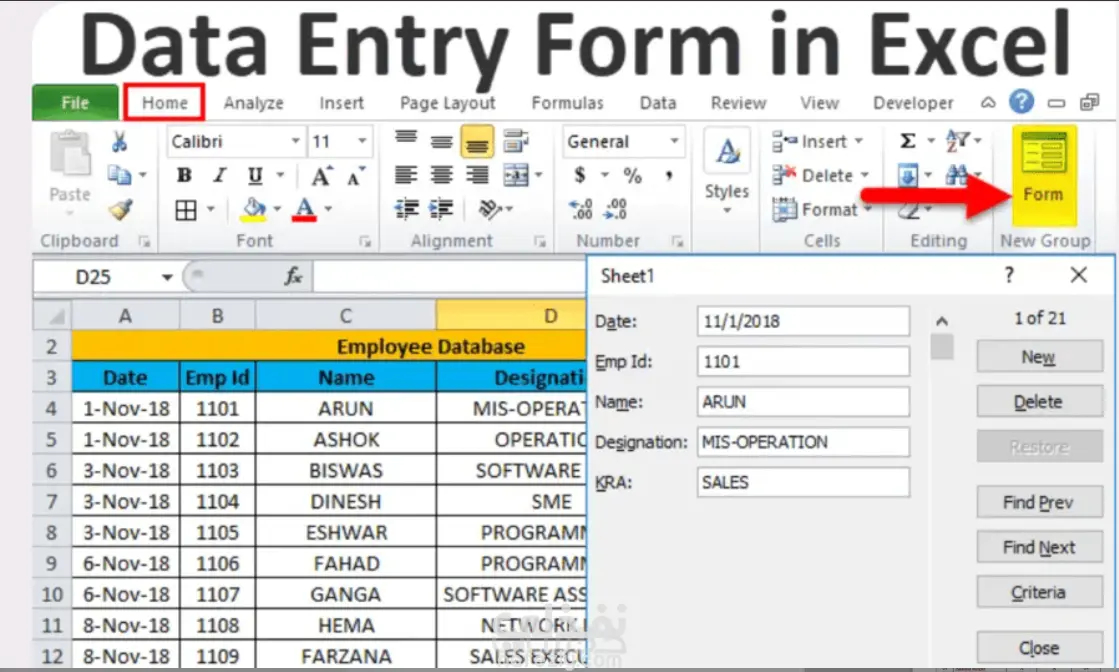Switch to the Page Layout tab
Viewport: 1119px width, 672px height.
click(x=447, y=103)
